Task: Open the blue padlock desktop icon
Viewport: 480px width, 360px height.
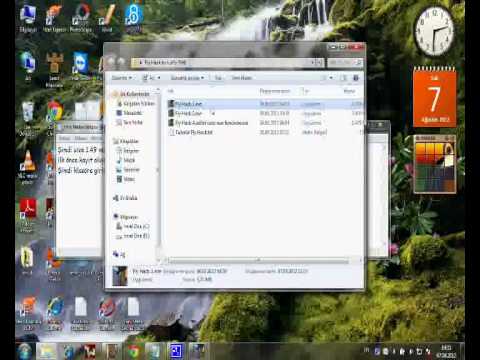Action: 134,18
